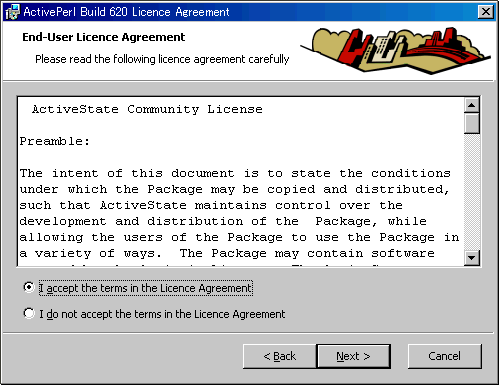Image resolution: width=499 pixels, height=385 pixels.
Task: Select the accept terms radio button
Action: 29,287
